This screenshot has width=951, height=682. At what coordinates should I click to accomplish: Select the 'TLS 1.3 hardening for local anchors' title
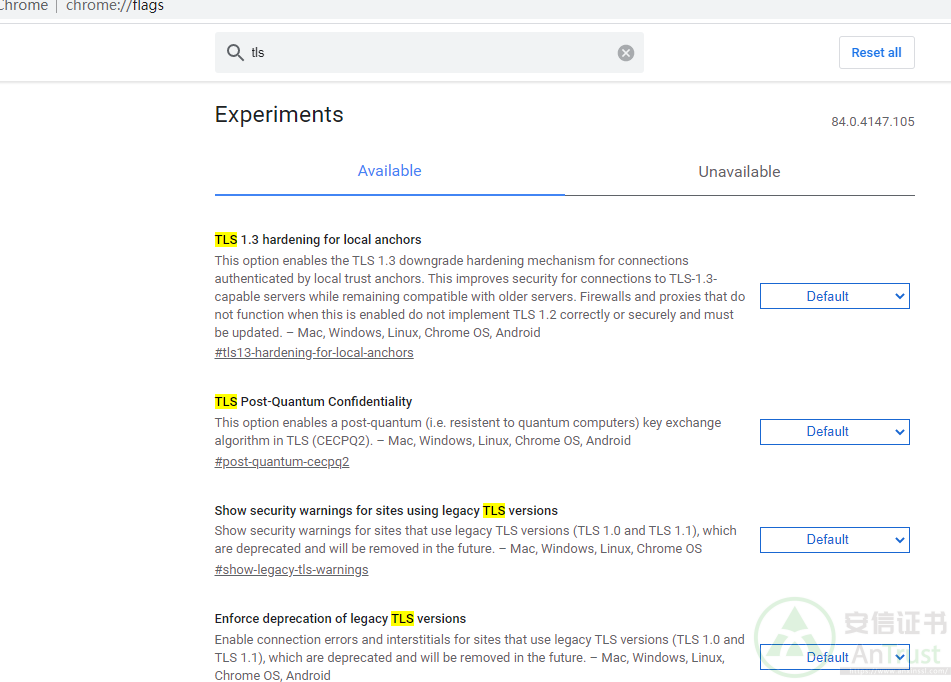coord(318,240)
